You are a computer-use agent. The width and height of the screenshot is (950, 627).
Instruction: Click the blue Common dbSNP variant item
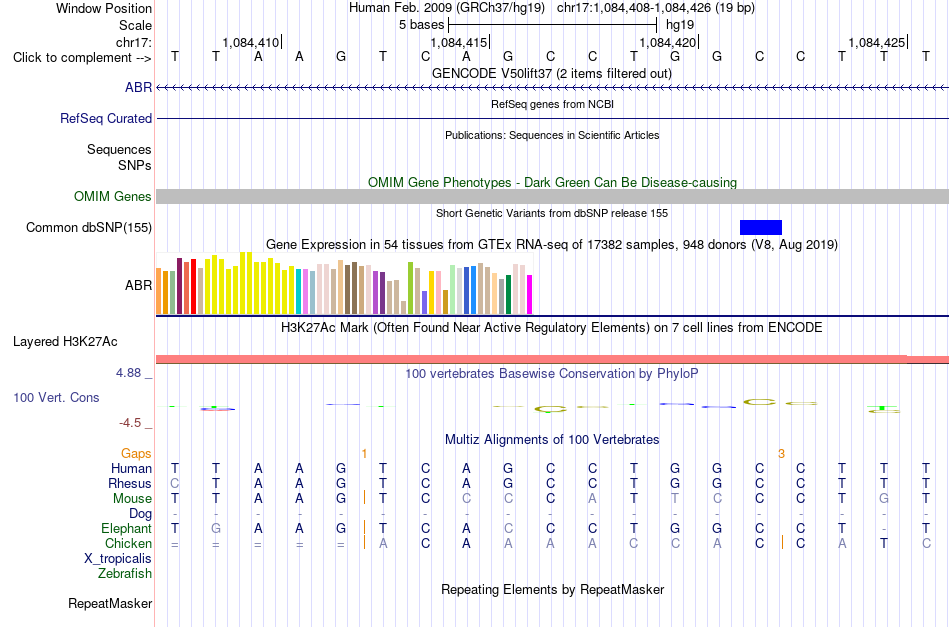tap(760, 227)
